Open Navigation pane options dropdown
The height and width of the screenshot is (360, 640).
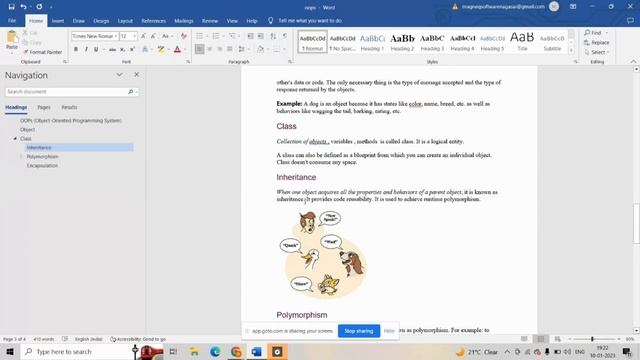119,75
